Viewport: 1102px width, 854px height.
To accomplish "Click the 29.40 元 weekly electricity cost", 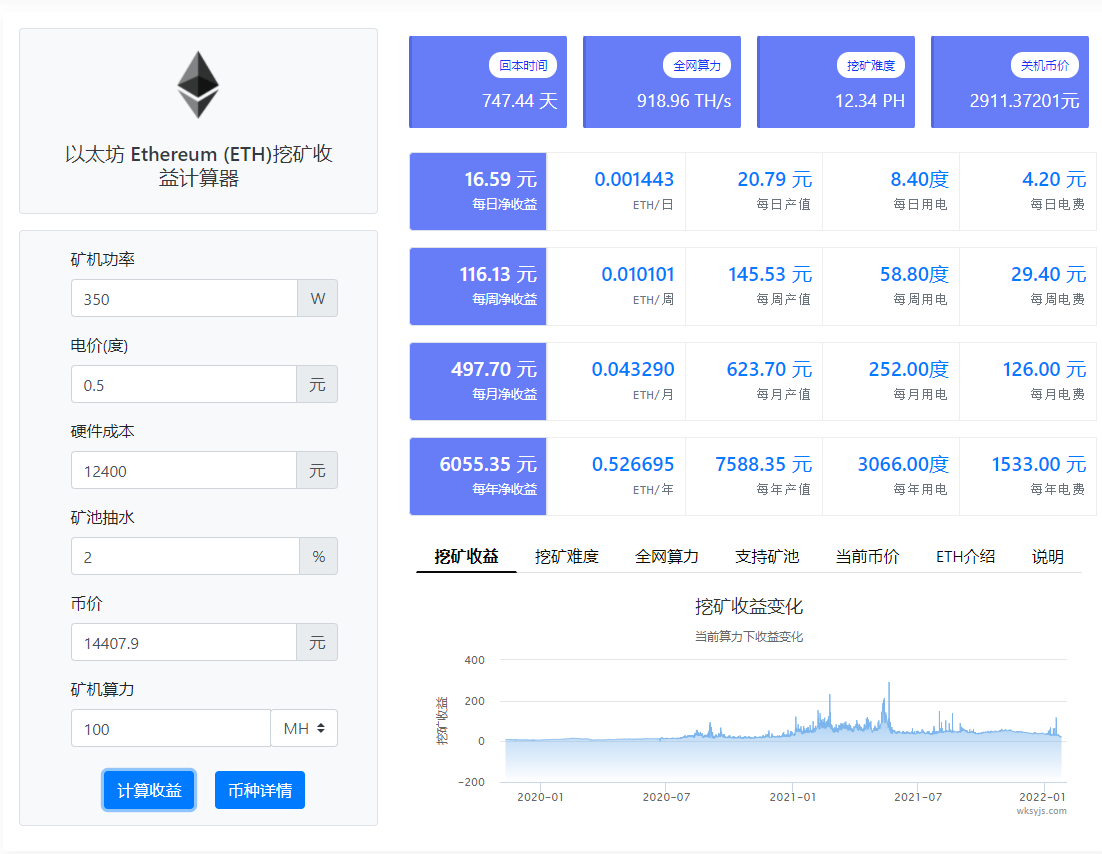I will (x=1049, y=275).
